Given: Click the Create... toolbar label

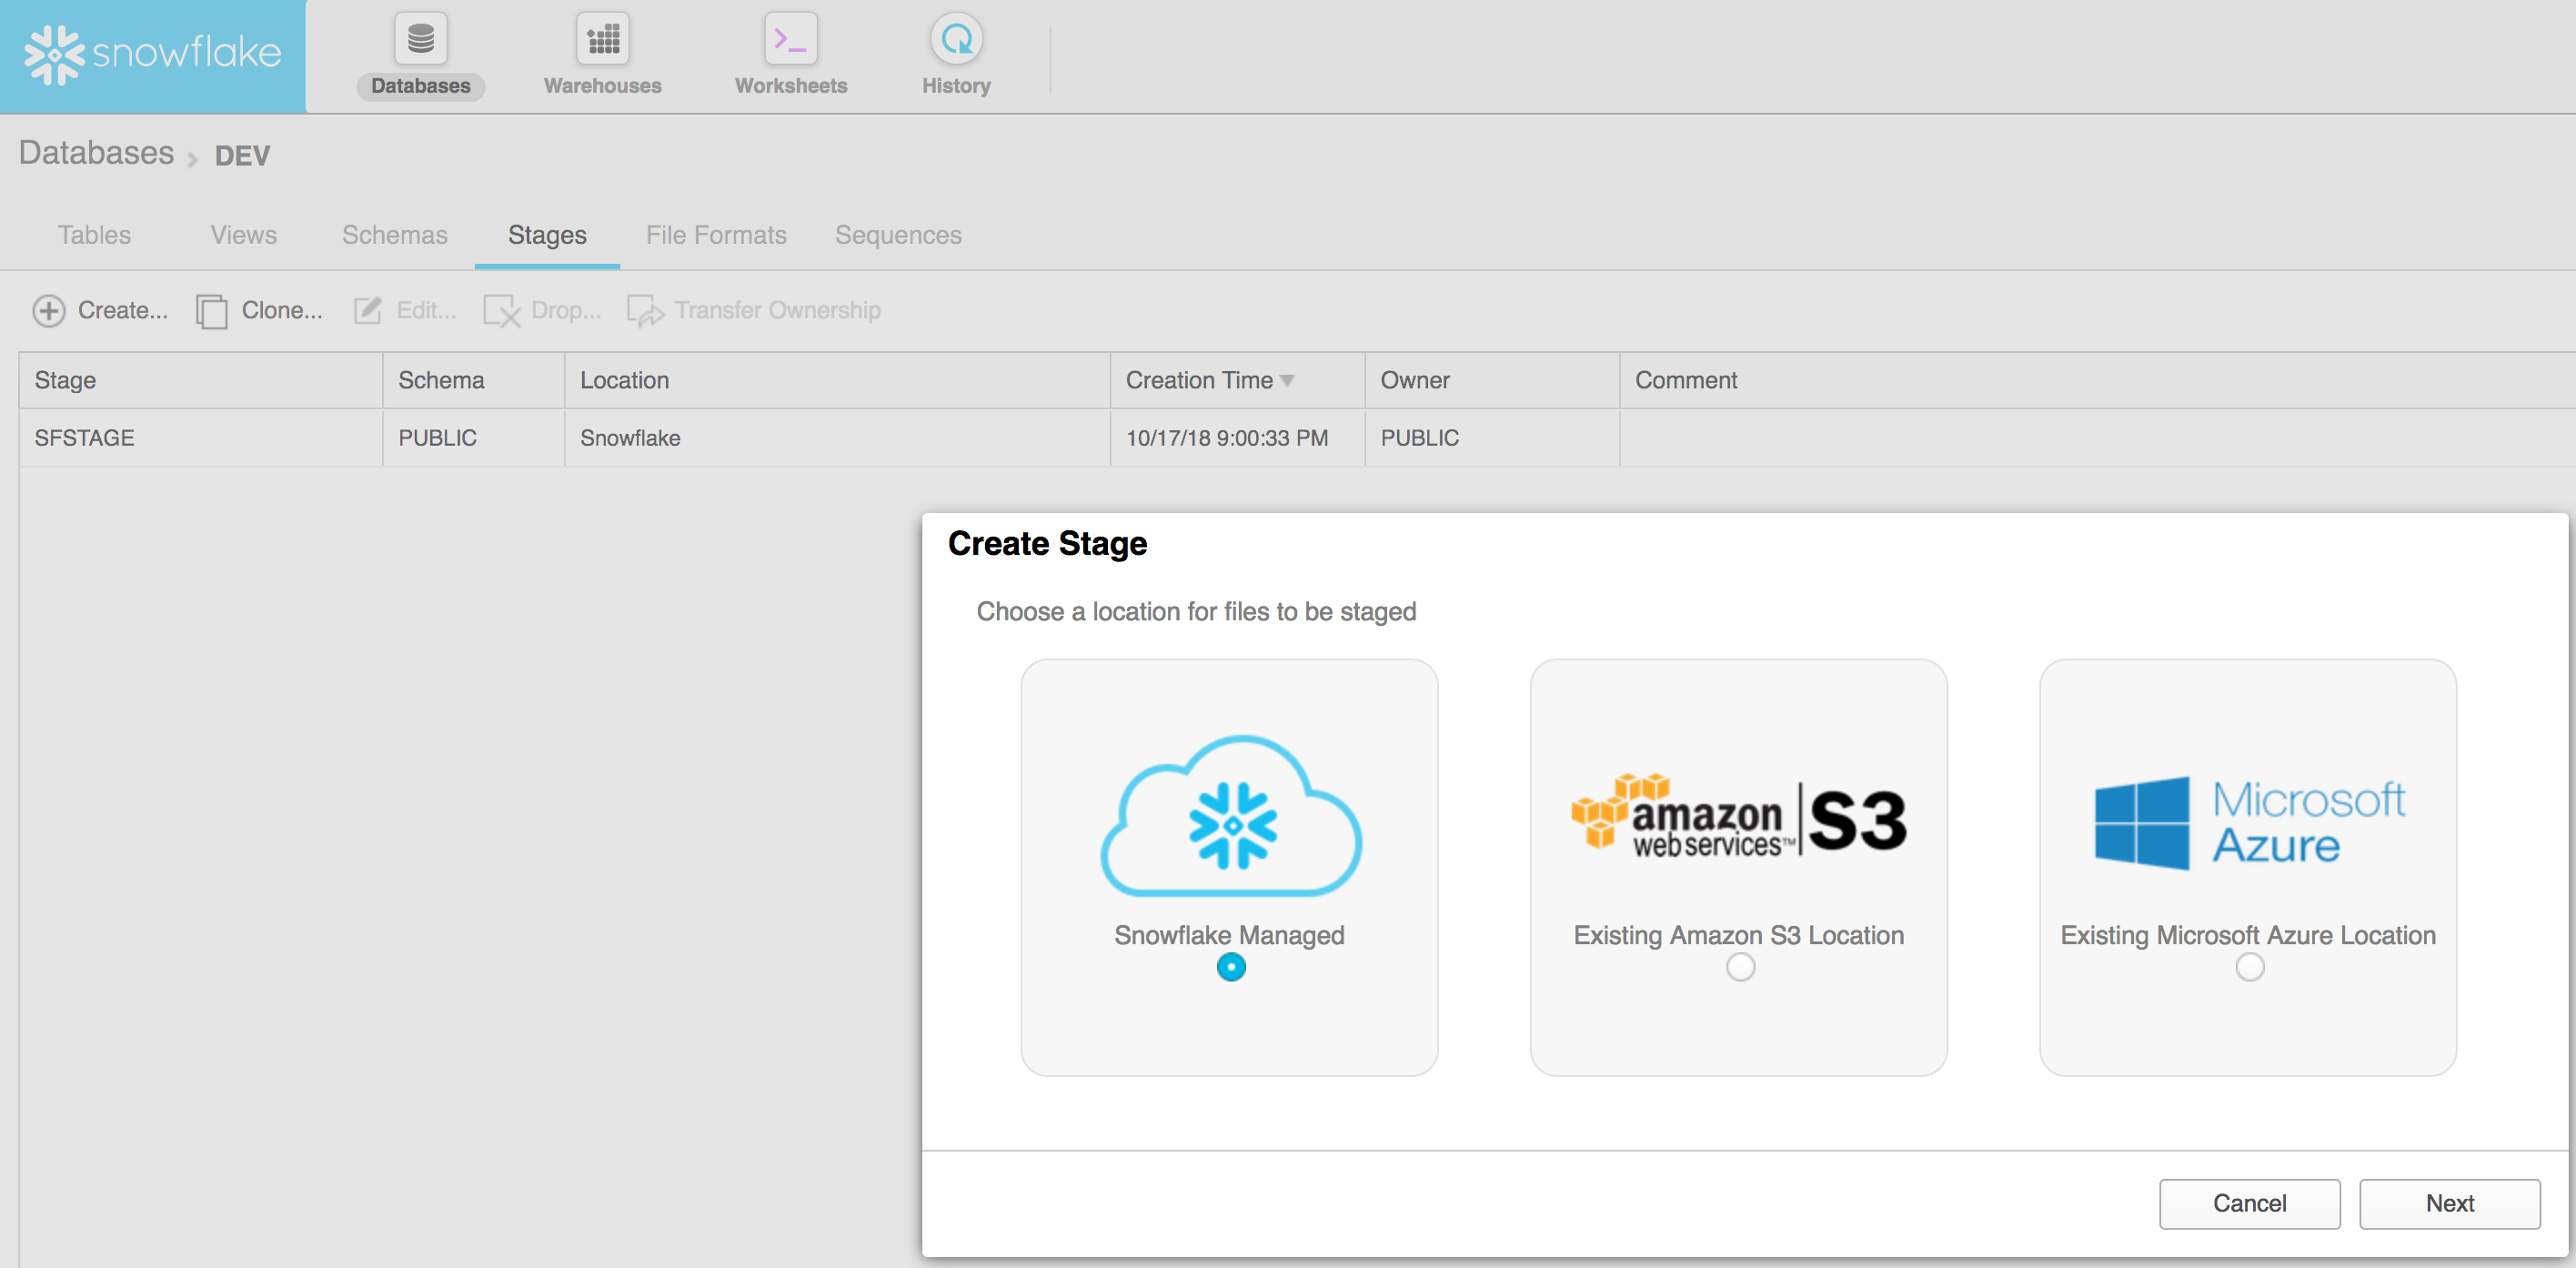Looking at the screenshot, I should click(123, 311).
